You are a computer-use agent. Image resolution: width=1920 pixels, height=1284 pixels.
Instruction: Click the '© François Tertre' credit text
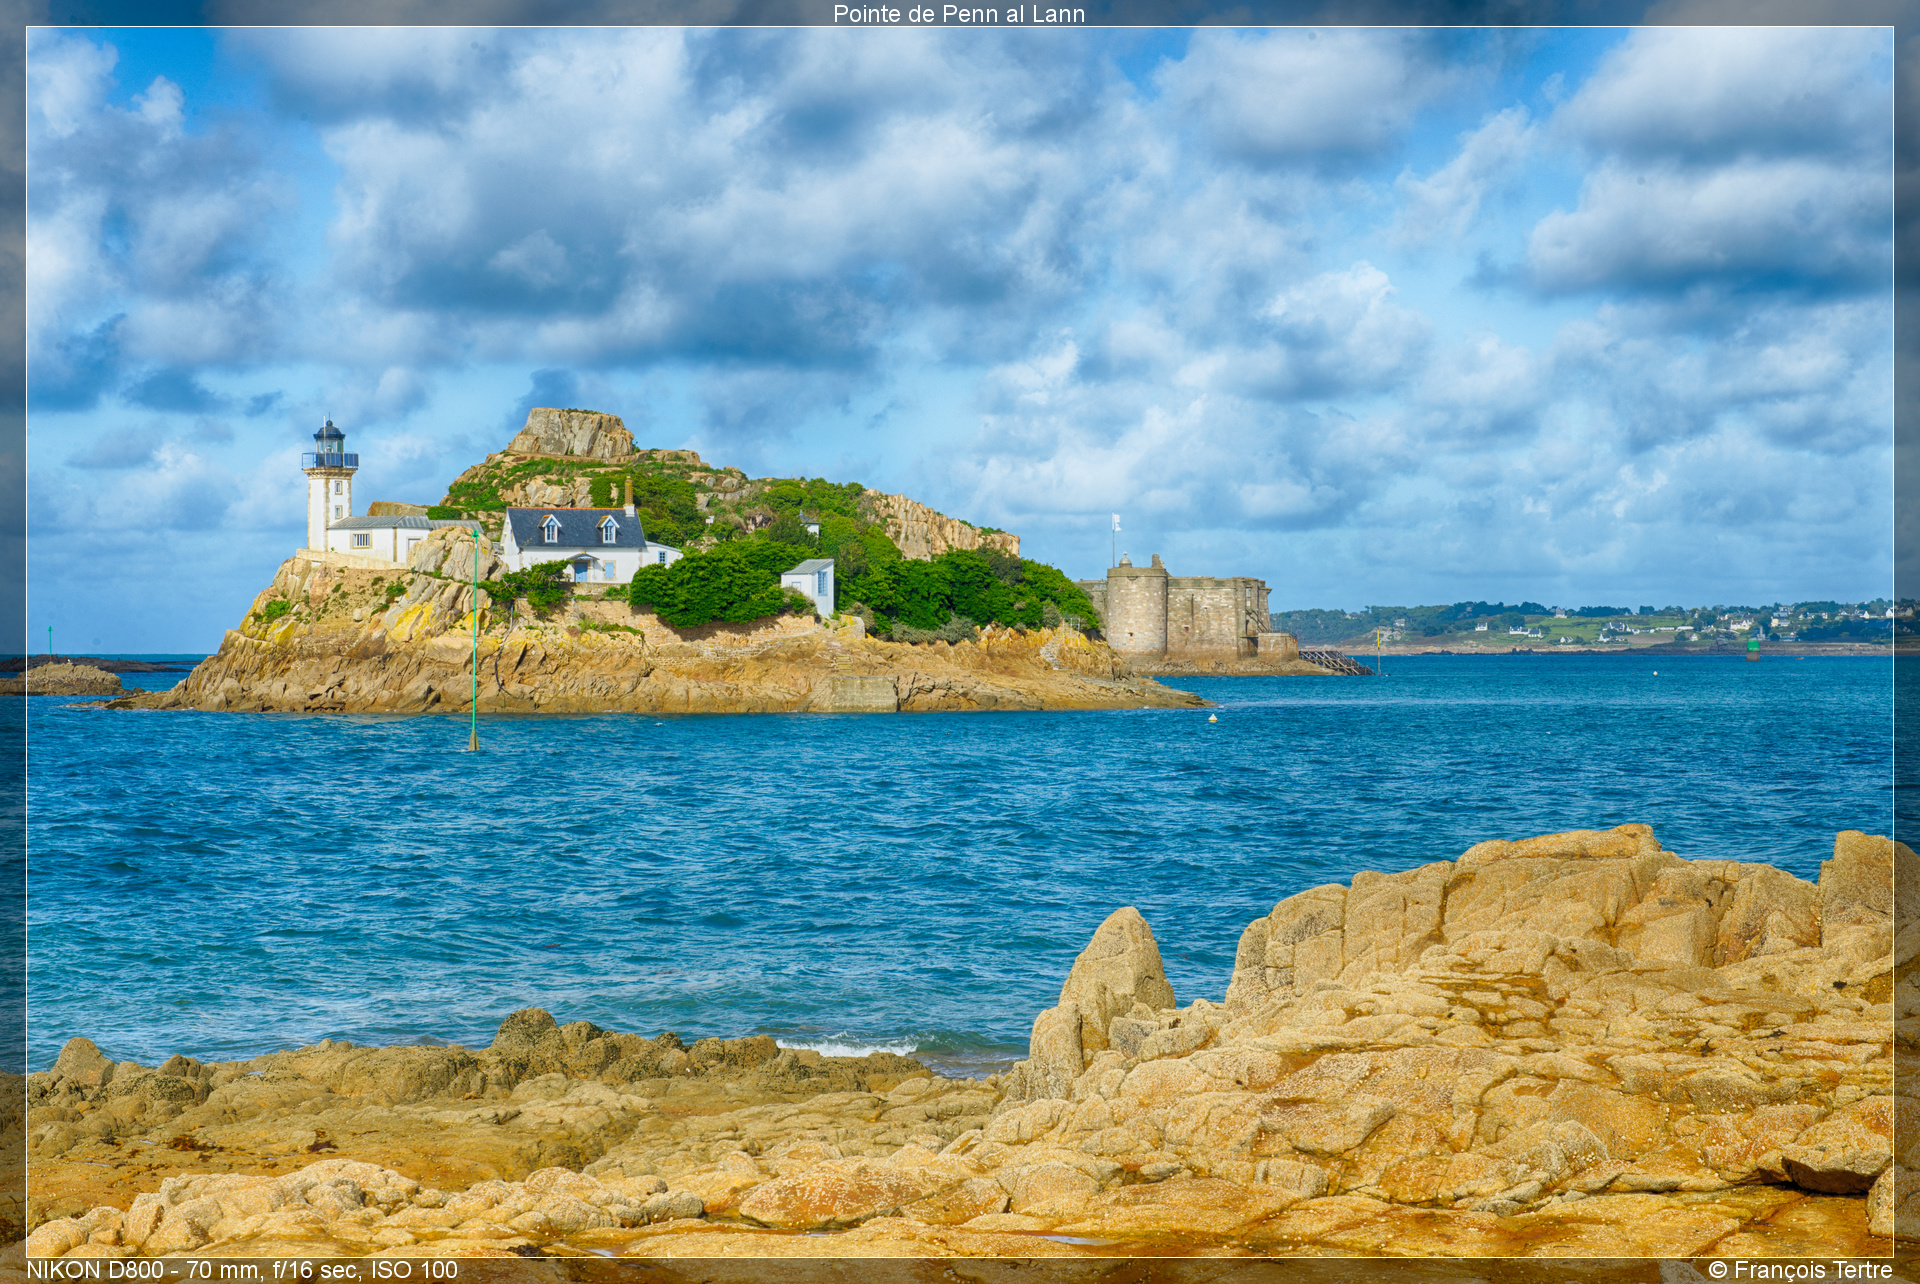pyautogui.click(x=1800, y=1270)
